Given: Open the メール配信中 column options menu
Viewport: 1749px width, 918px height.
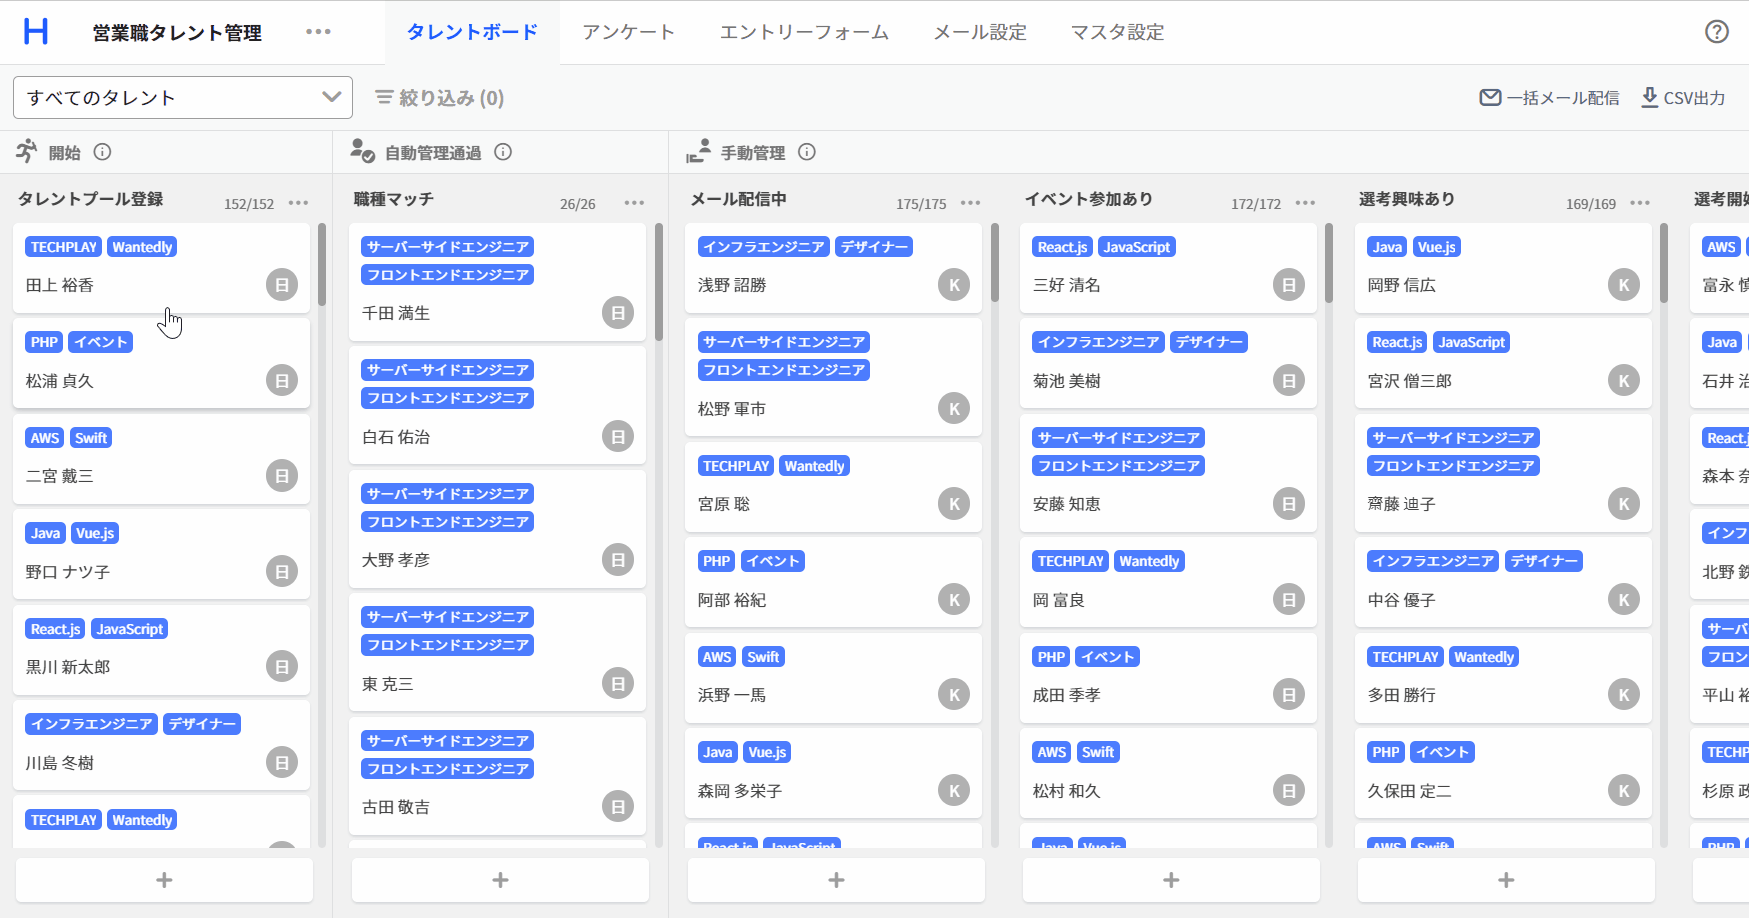Looking at the screenshot, I should pyautogui.click(x=970, y=203).
